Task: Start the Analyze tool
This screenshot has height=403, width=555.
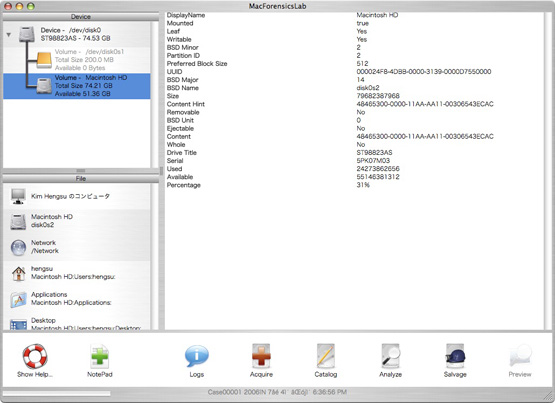Action: [x=390, y=356]
